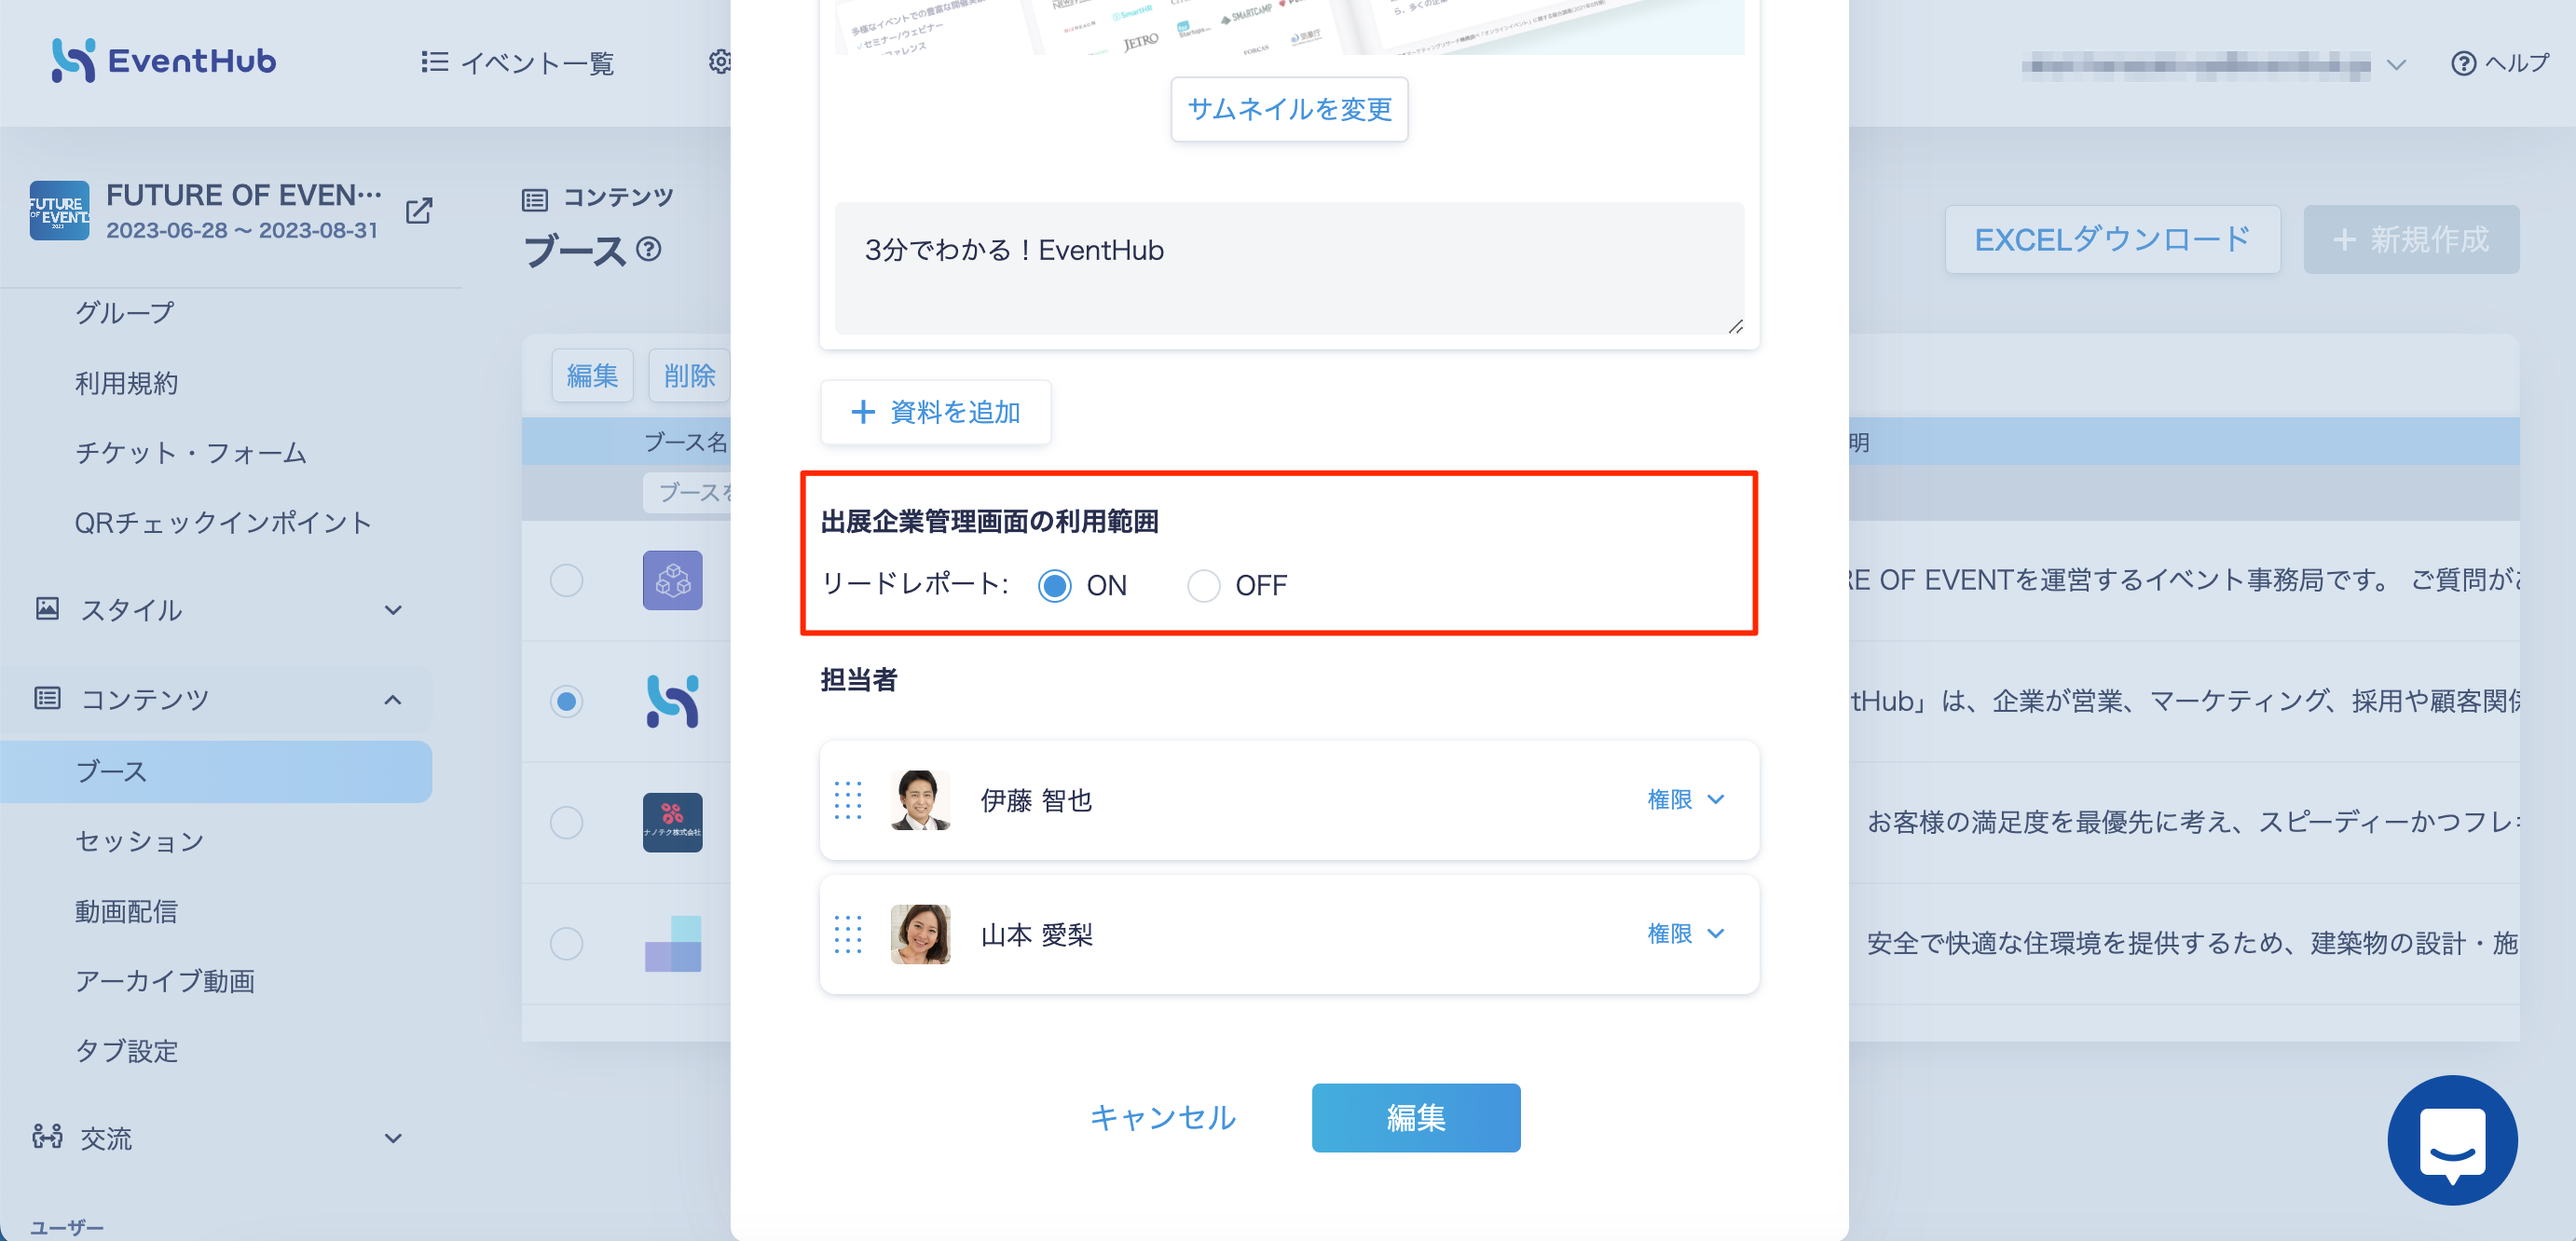Expand the 交流 sidebar section
Image resolution: width=2576 pixels, height=1241 pixels.
pos(393,1138)
